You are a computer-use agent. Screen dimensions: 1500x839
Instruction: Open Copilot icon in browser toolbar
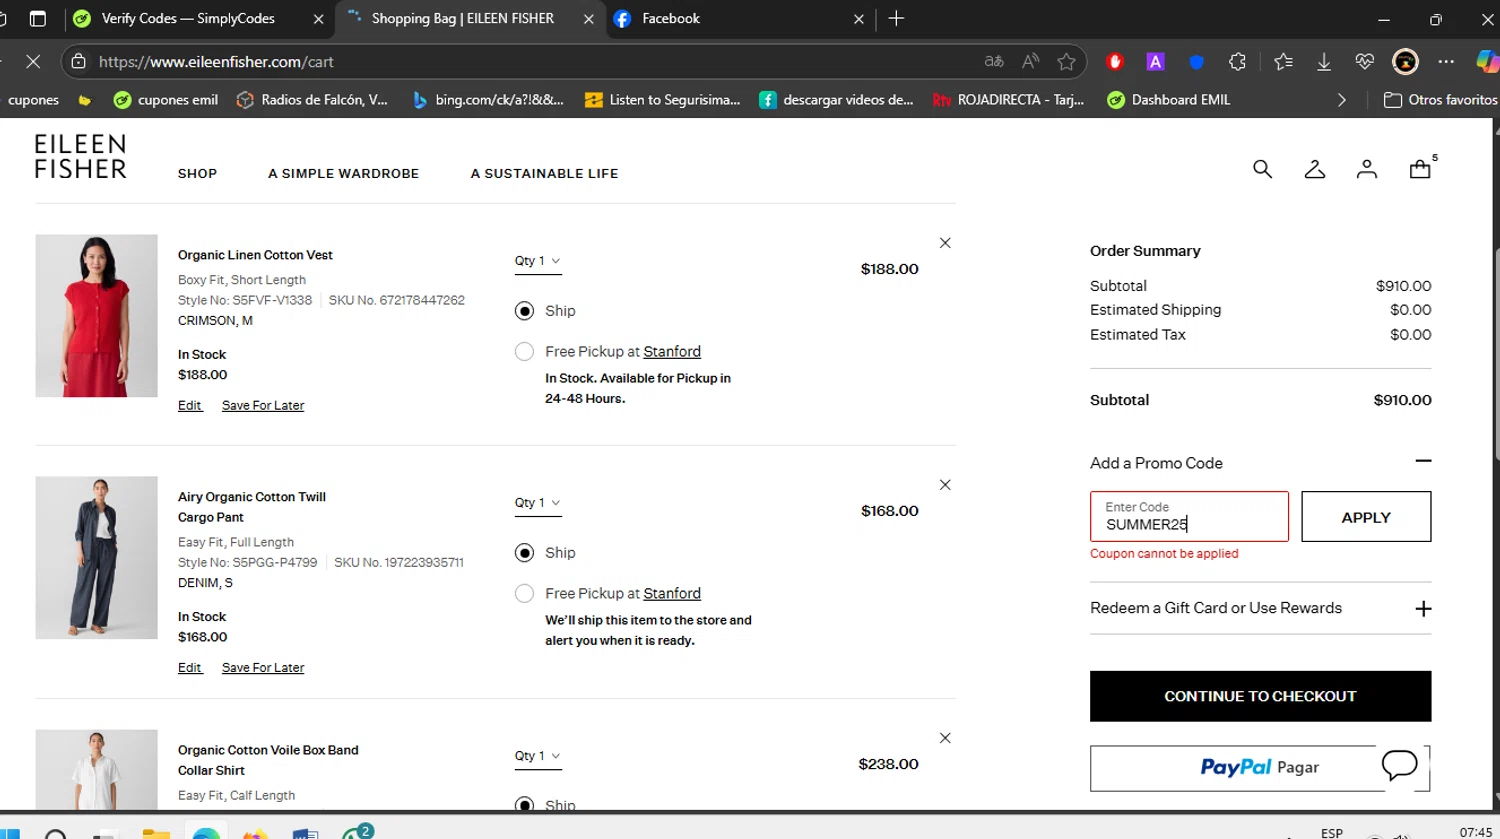(1487, 62)
